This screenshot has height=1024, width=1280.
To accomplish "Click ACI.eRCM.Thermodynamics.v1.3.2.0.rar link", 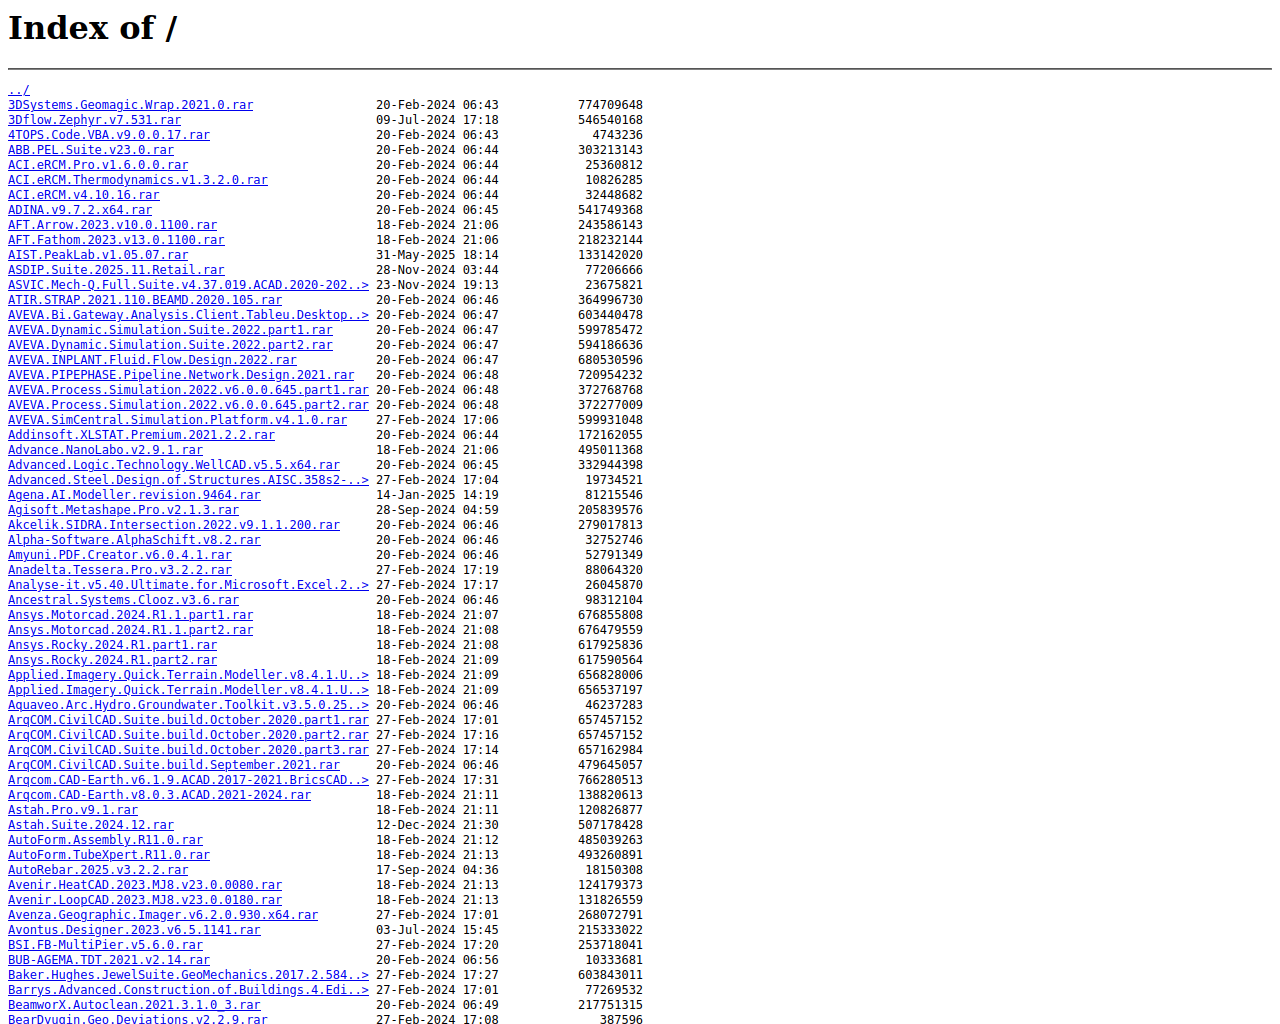I will tap(138, 180).
